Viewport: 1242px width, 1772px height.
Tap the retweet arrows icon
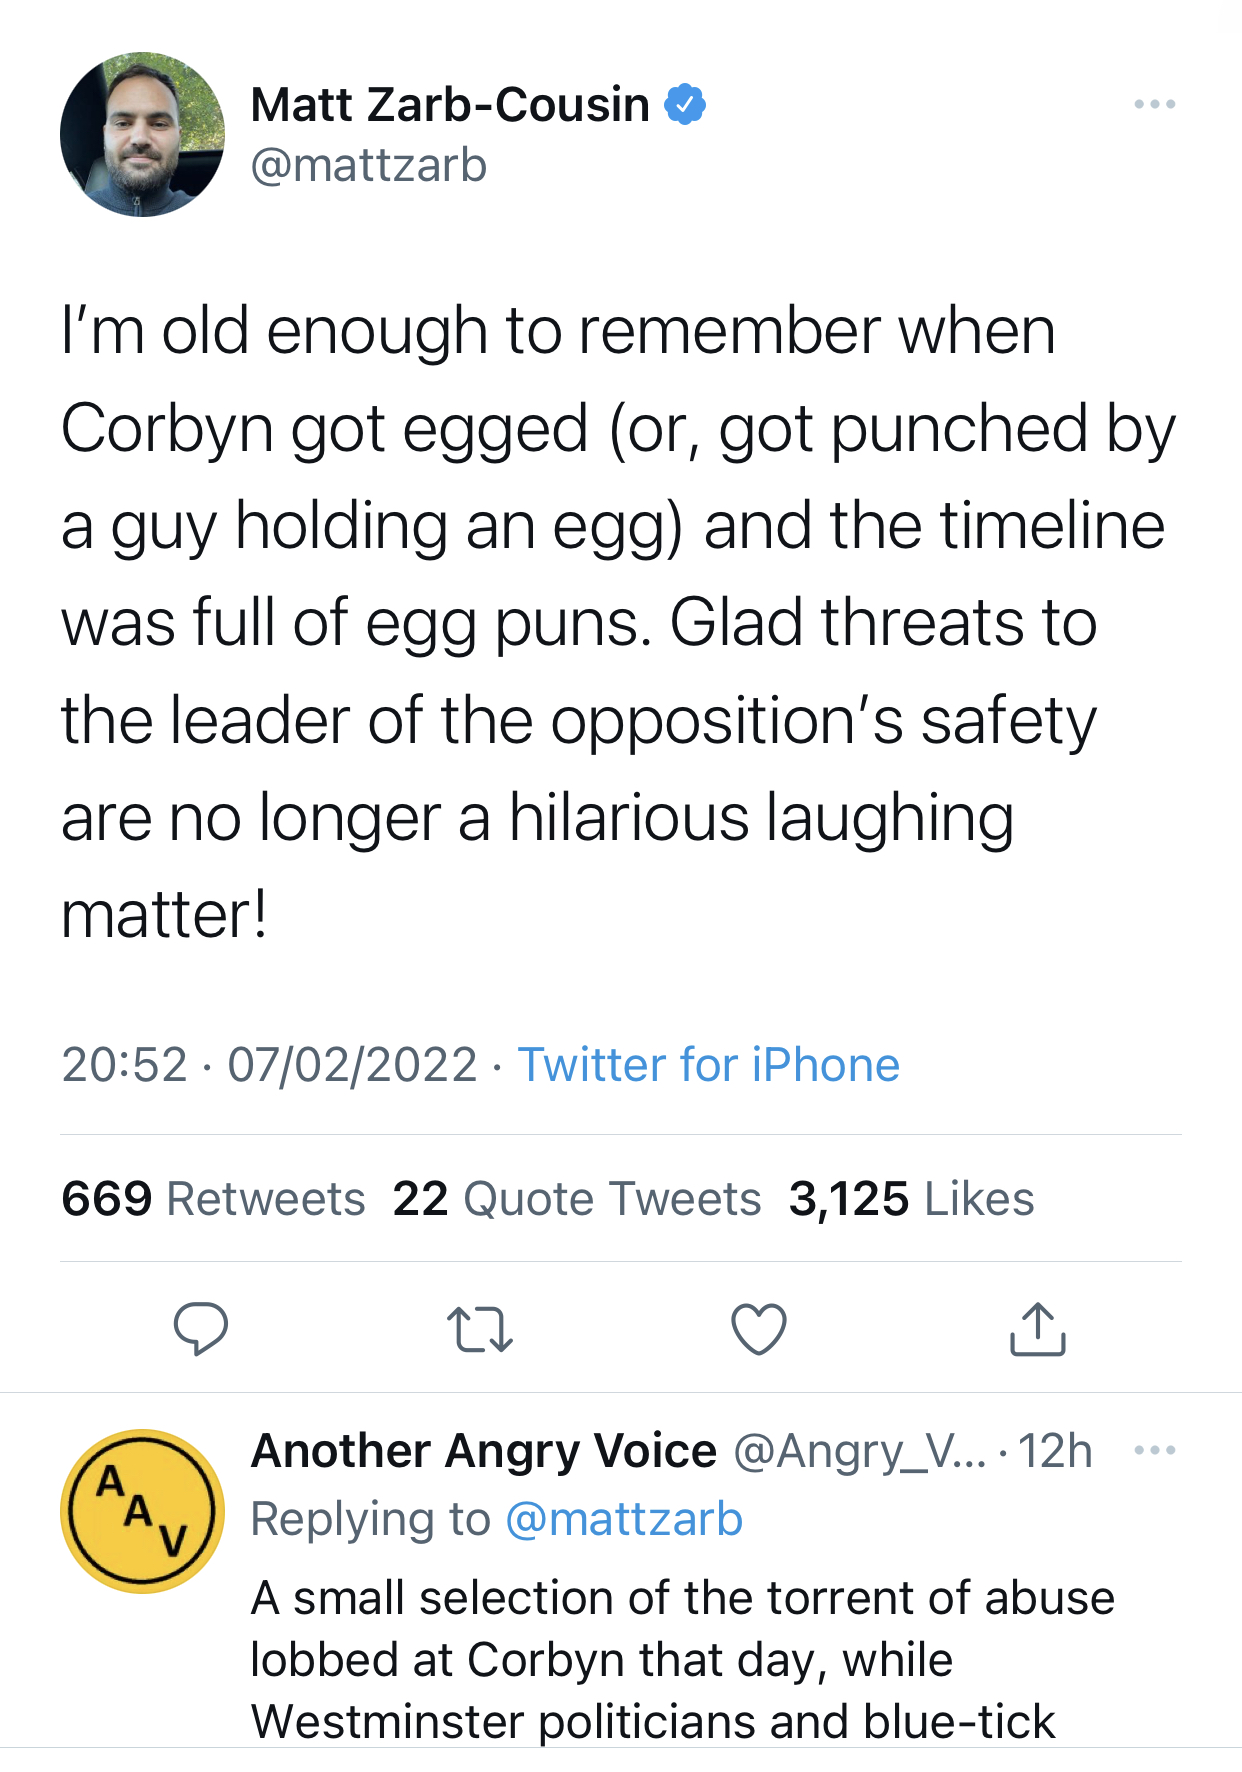(x=479, y=1329)
